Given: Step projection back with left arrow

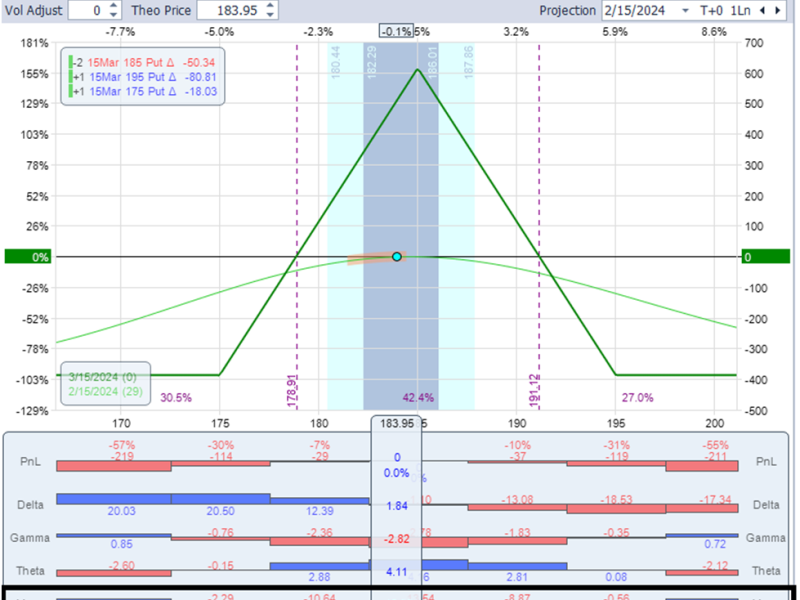Looking at the screenshot, I should pyautogui.click(x=764, y=10).
